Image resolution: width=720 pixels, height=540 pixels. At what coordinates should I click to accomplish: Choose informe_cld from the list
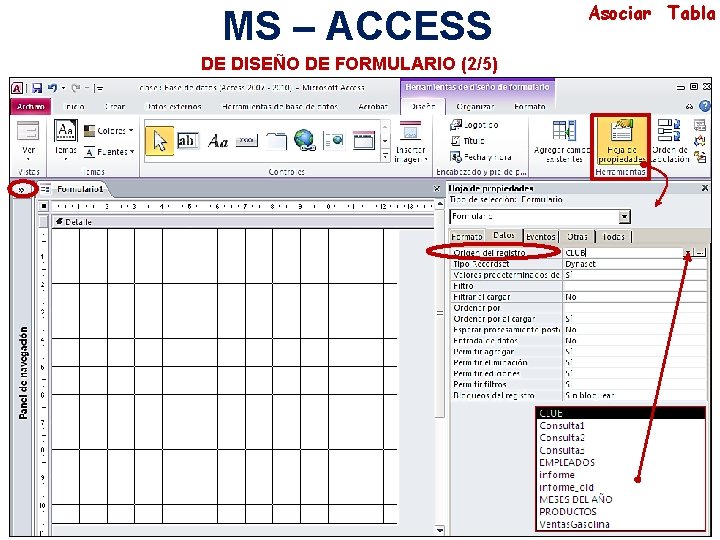coord(566,487)
